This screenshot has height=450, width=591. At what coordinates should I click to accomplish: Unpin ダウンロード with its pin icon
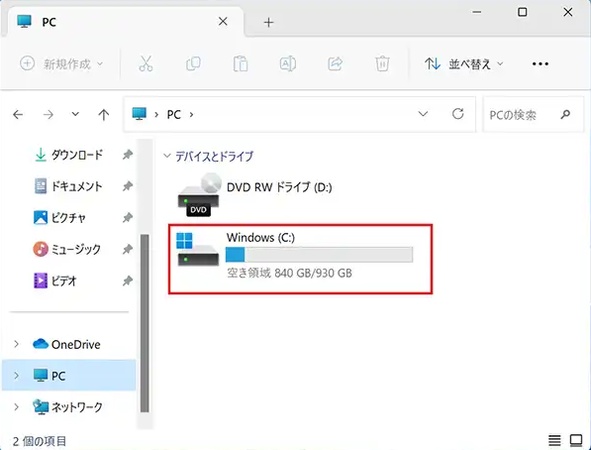click(x=127, y=155)
